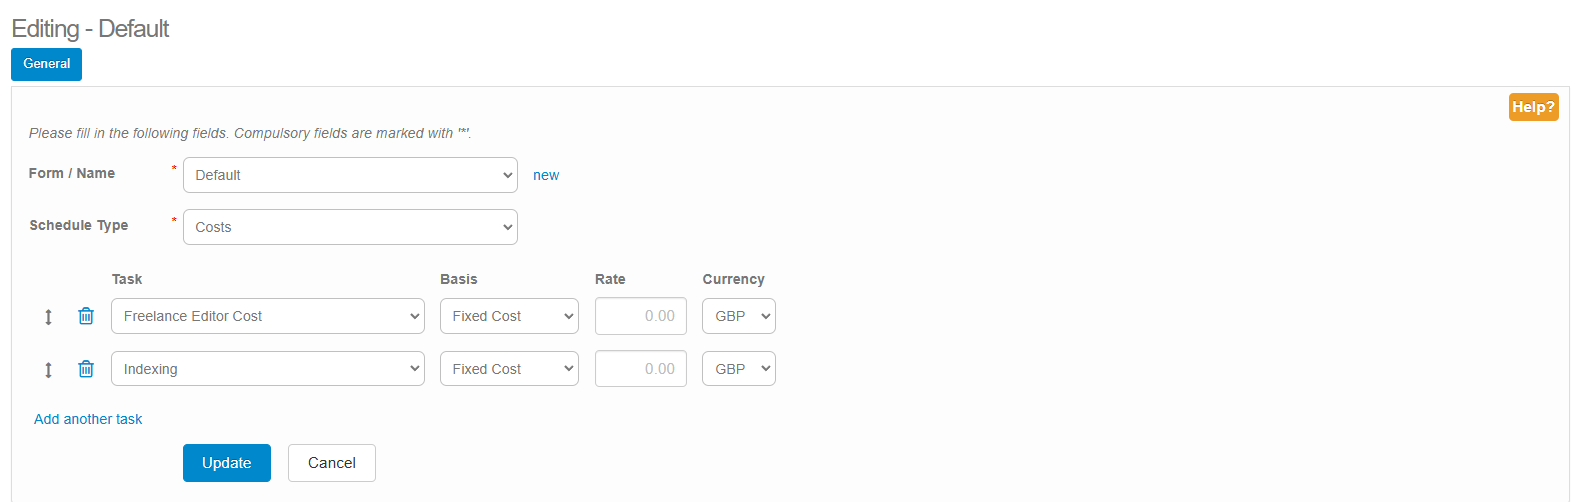1579x502 pixels.
Task: Click reorder handle for Freelance Editor Cost
Action: click(48, 317)
